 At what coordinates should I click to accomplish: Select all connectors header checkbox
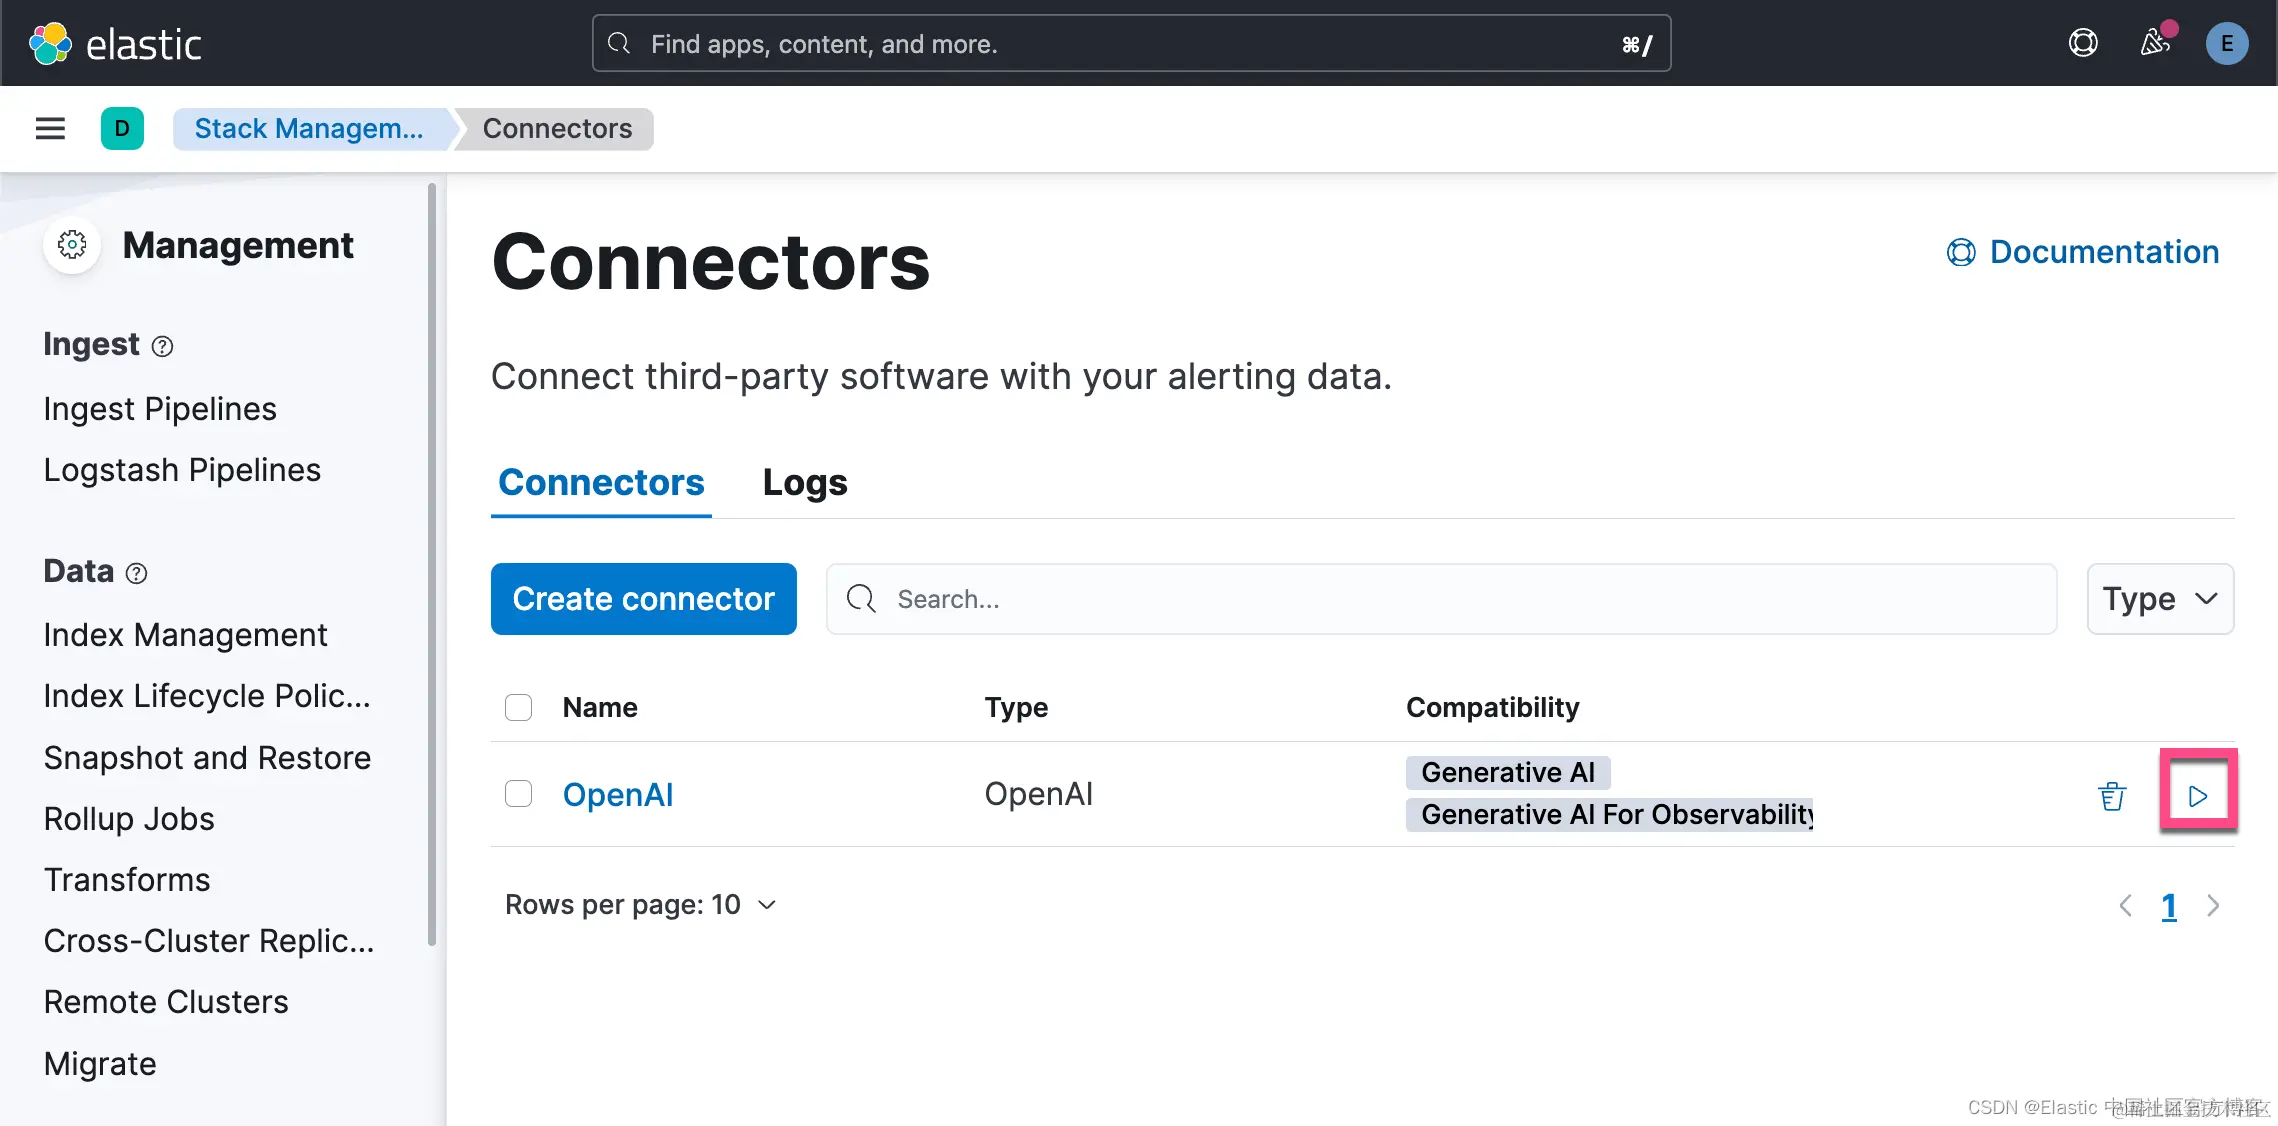pyautogui.click(x=518, y=707)
